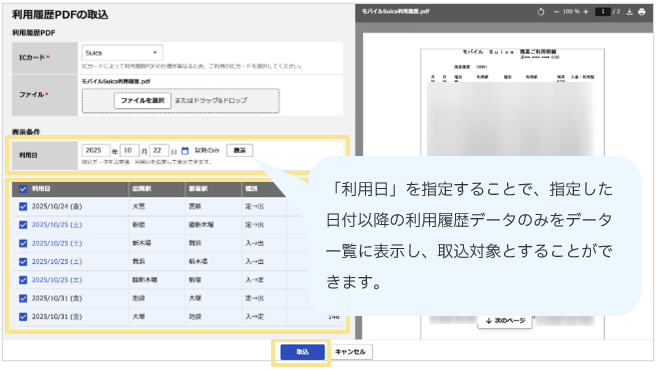Screen dimensions: 658x370
Task: Rotate the PDF page in the viewer
Action: click(x=540, y=12)
